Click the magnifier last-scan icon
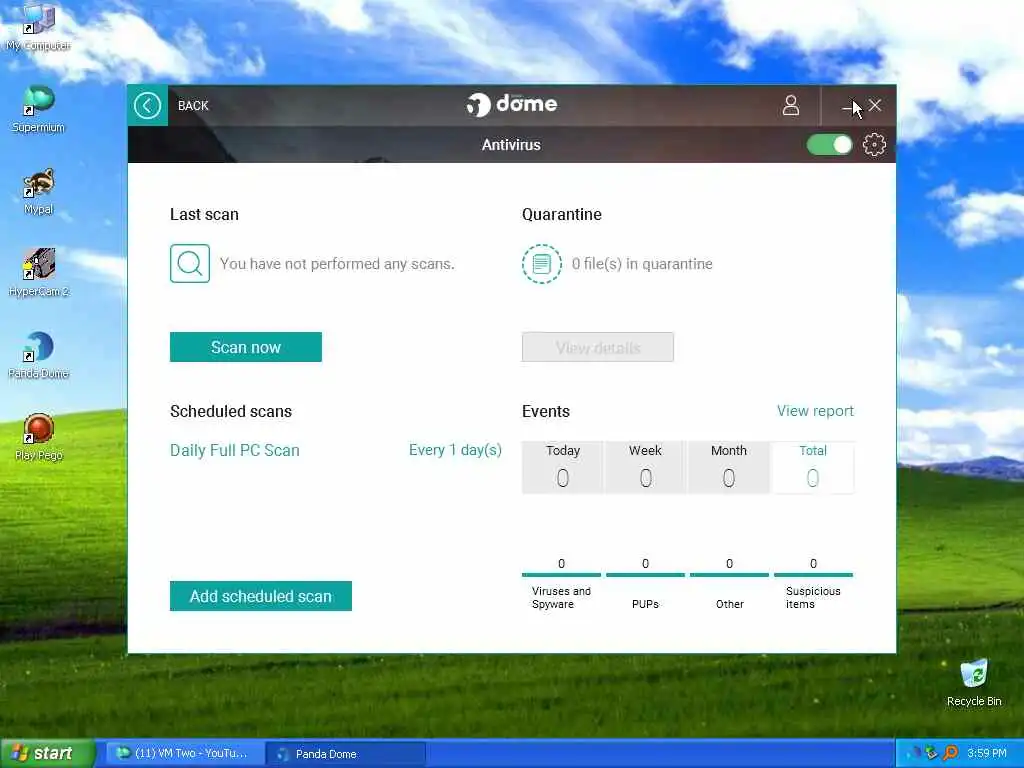 [x=190, y=264]
